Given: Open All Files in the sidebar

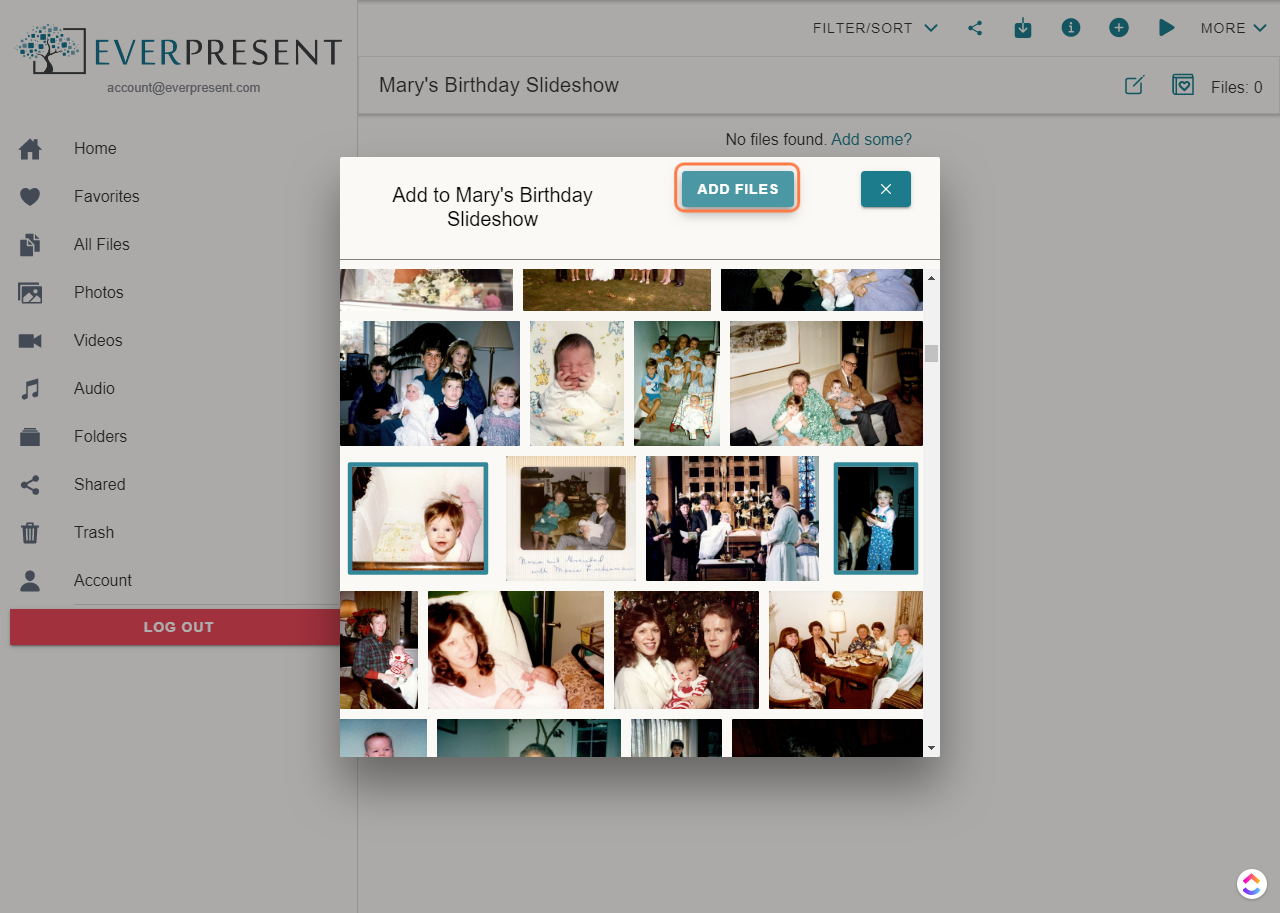Looking at the screenshot, I should (x=101, y=244).
